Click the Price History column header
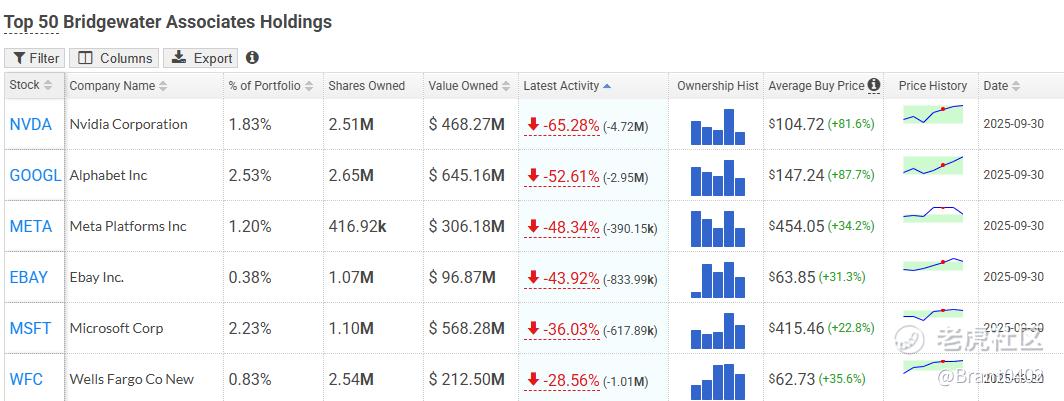 point(932,86)
